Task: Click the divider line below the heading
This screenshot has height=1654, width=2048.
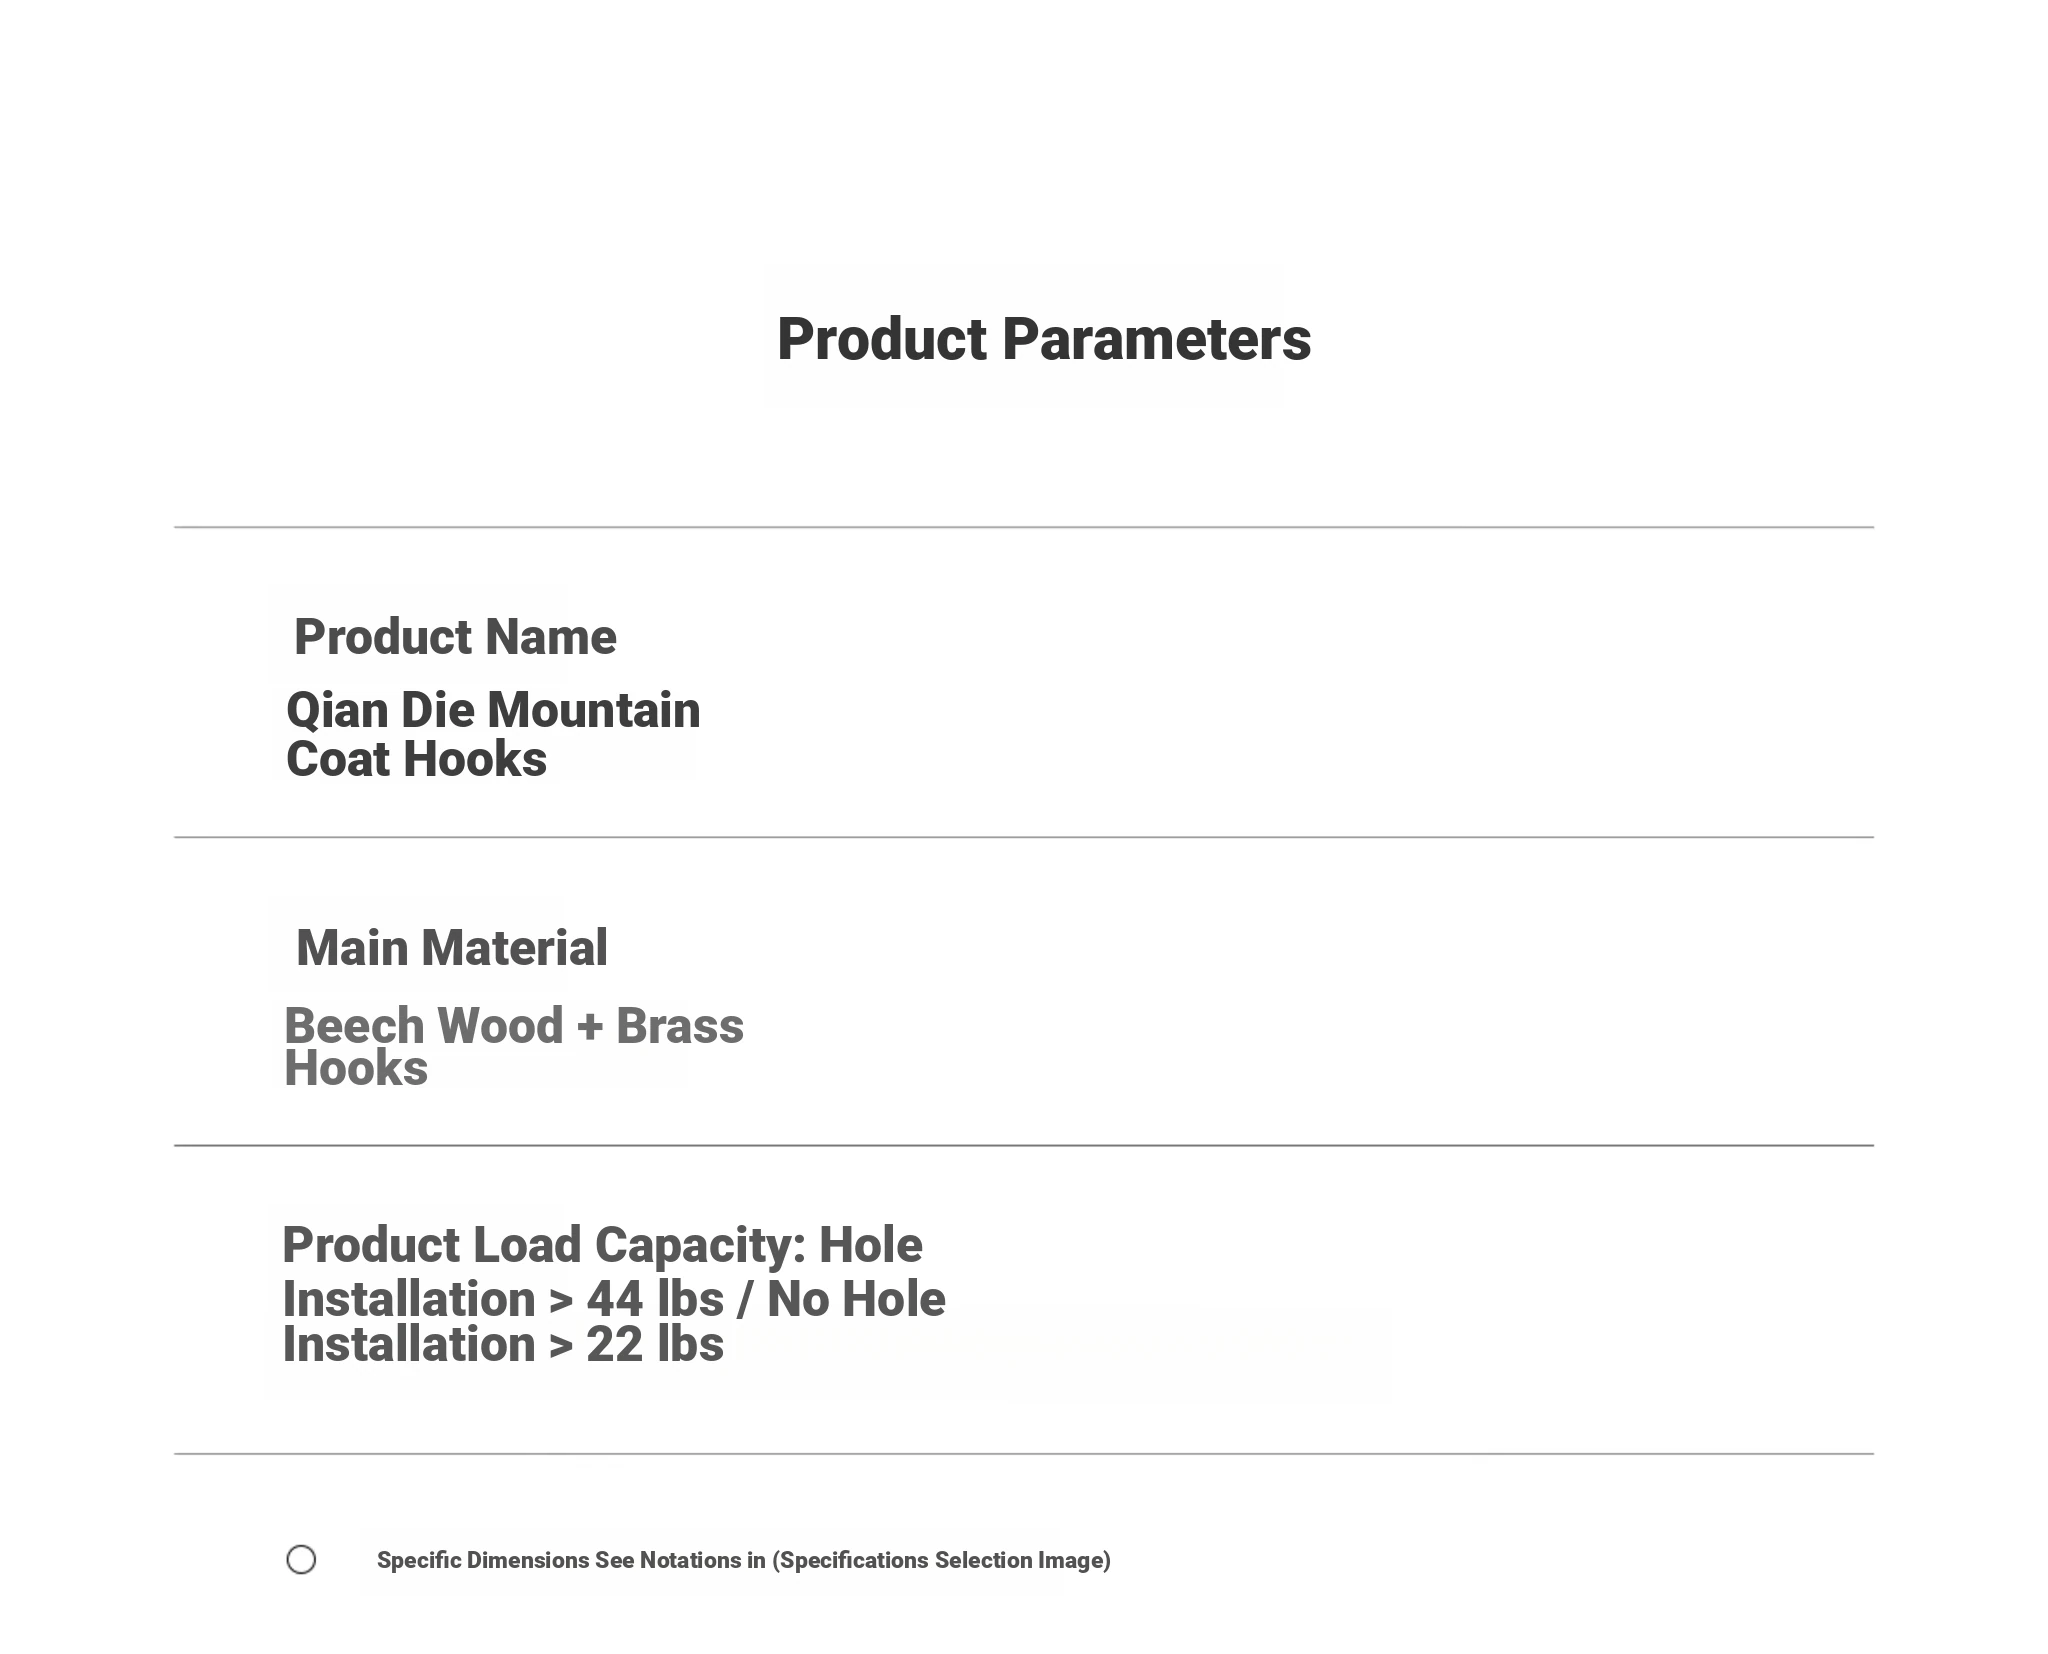Action: pyautogui.click(x=1024, y=527)
